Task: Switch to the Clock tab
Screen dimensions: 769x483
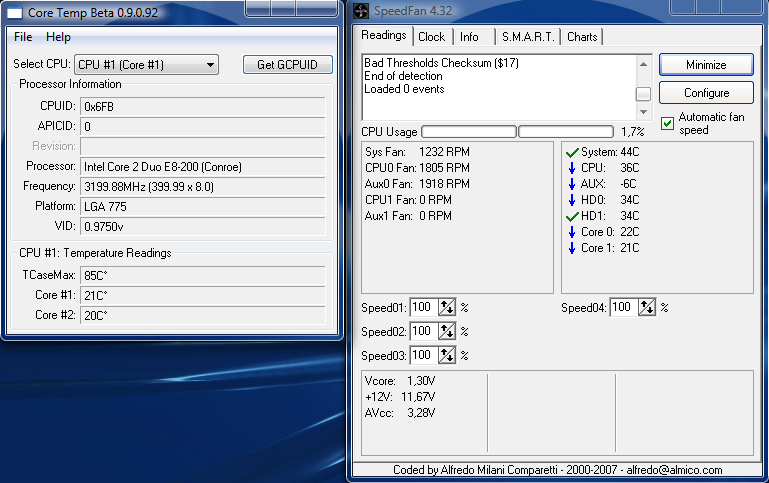Action: point(432,37)
